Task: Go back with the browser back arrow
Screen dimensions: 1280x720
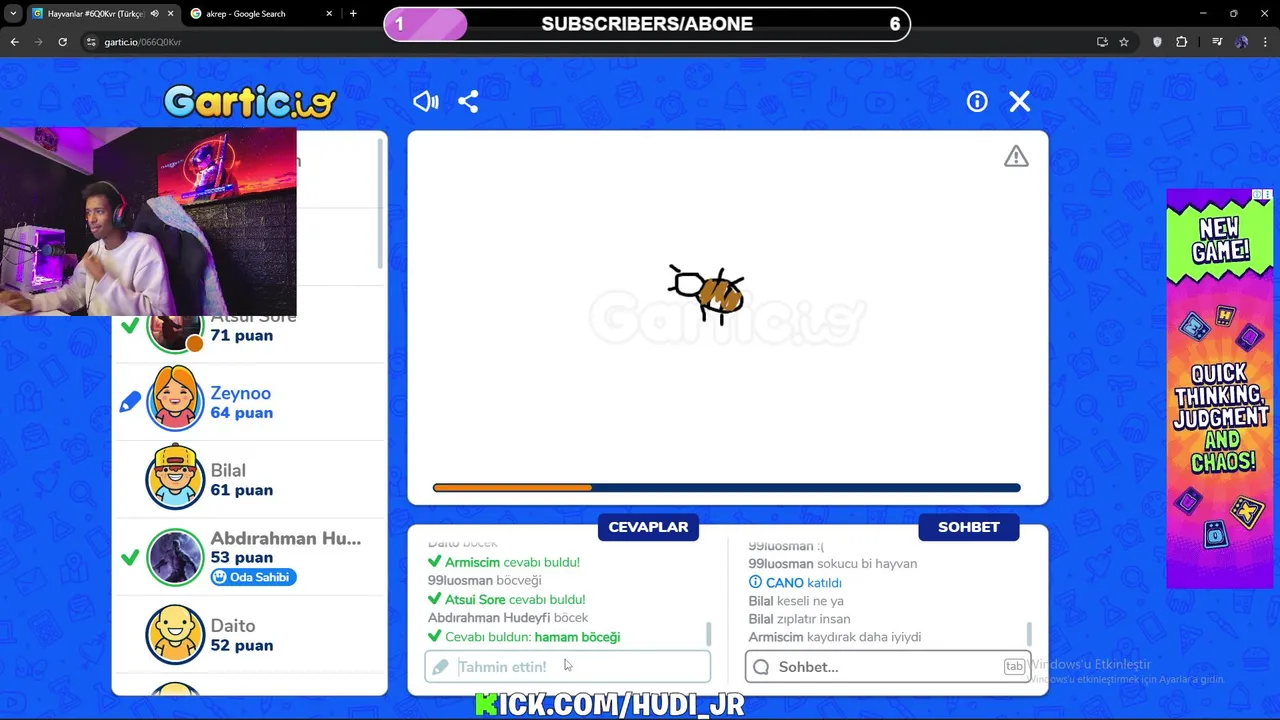Action: (14, 42)
